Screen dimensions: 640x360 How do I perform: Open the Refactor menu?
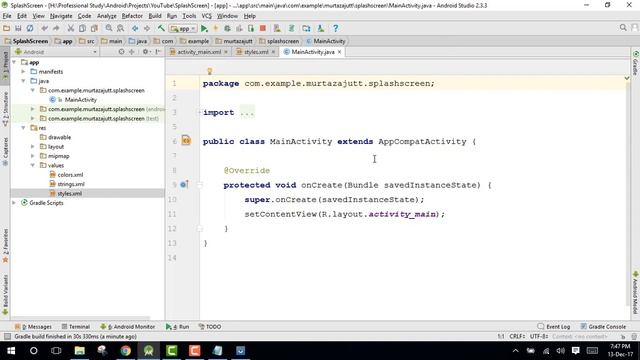tap(132, 16)
